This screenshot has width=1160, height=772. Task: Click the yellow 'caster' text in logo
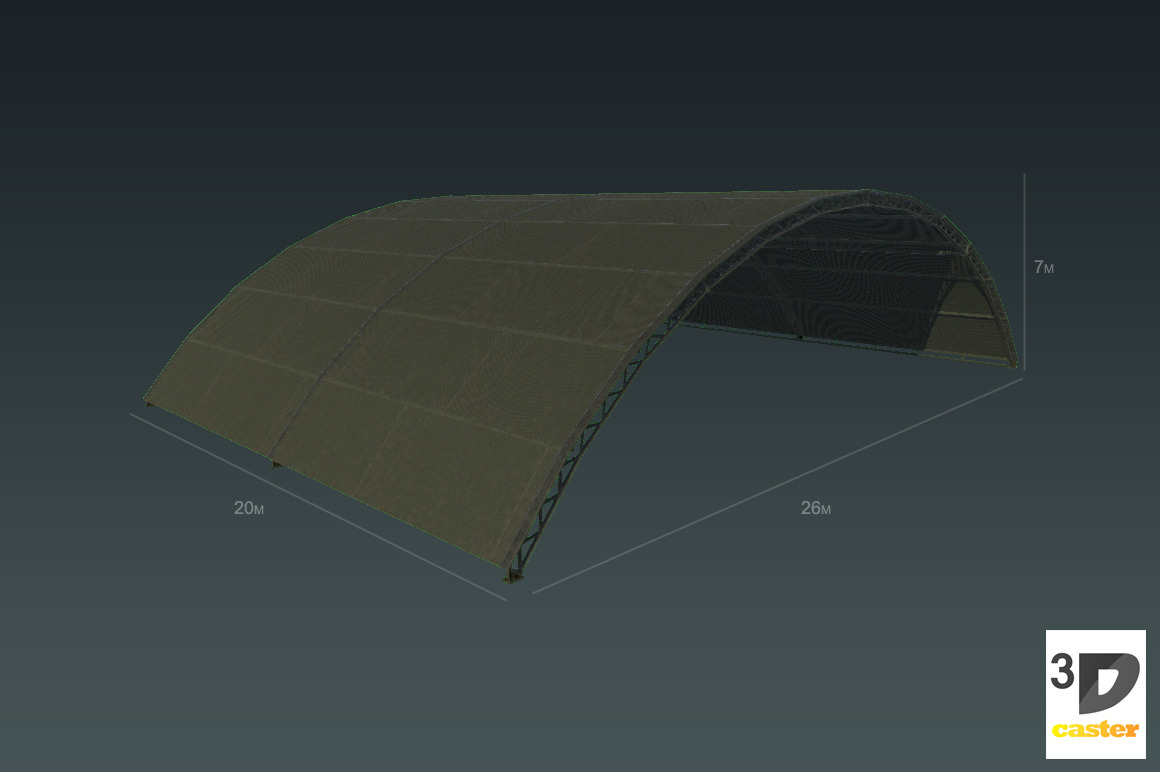coord(1095,729)
